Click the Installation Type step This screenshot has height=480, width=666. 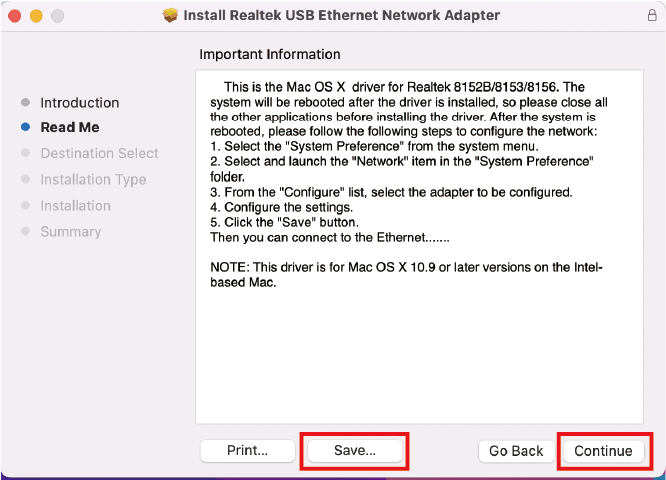pos(93,179)
